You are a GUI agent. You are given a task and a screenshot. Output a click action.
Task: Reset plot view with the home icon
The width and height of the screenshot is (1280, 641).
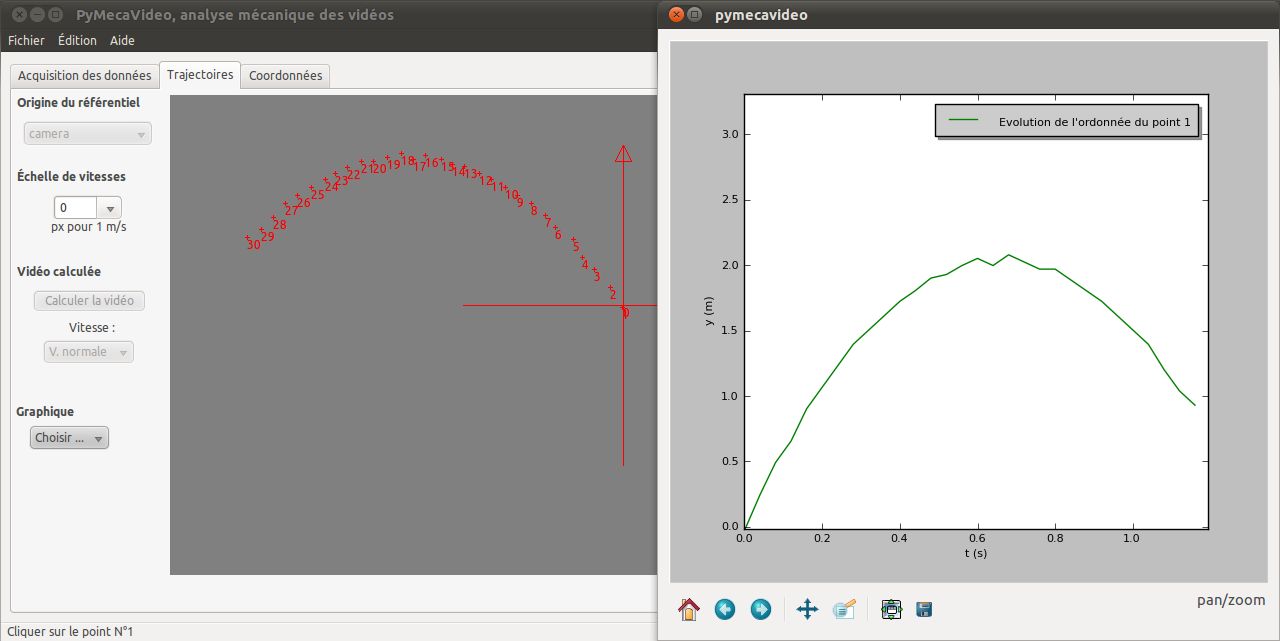[x=689, y=609]
